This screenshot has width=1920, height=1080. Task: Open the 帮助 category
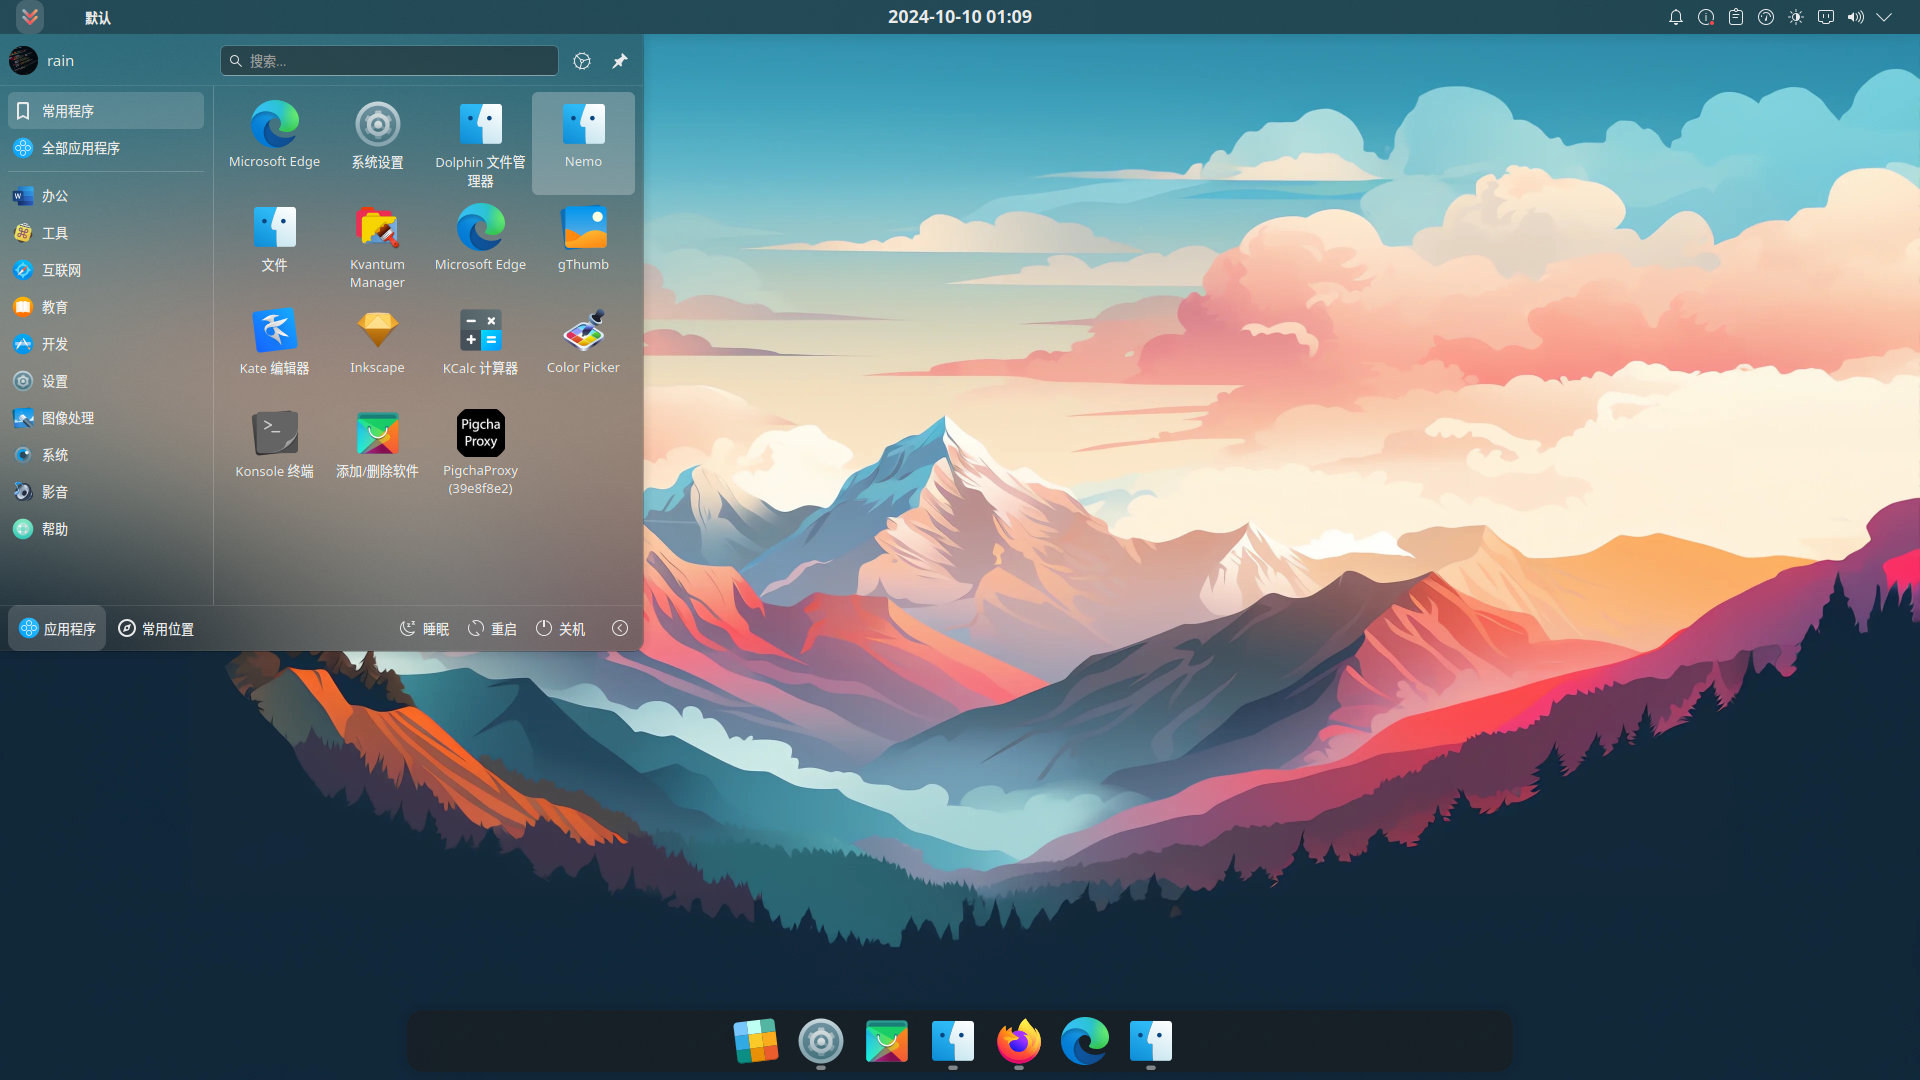tap(106, 529)
